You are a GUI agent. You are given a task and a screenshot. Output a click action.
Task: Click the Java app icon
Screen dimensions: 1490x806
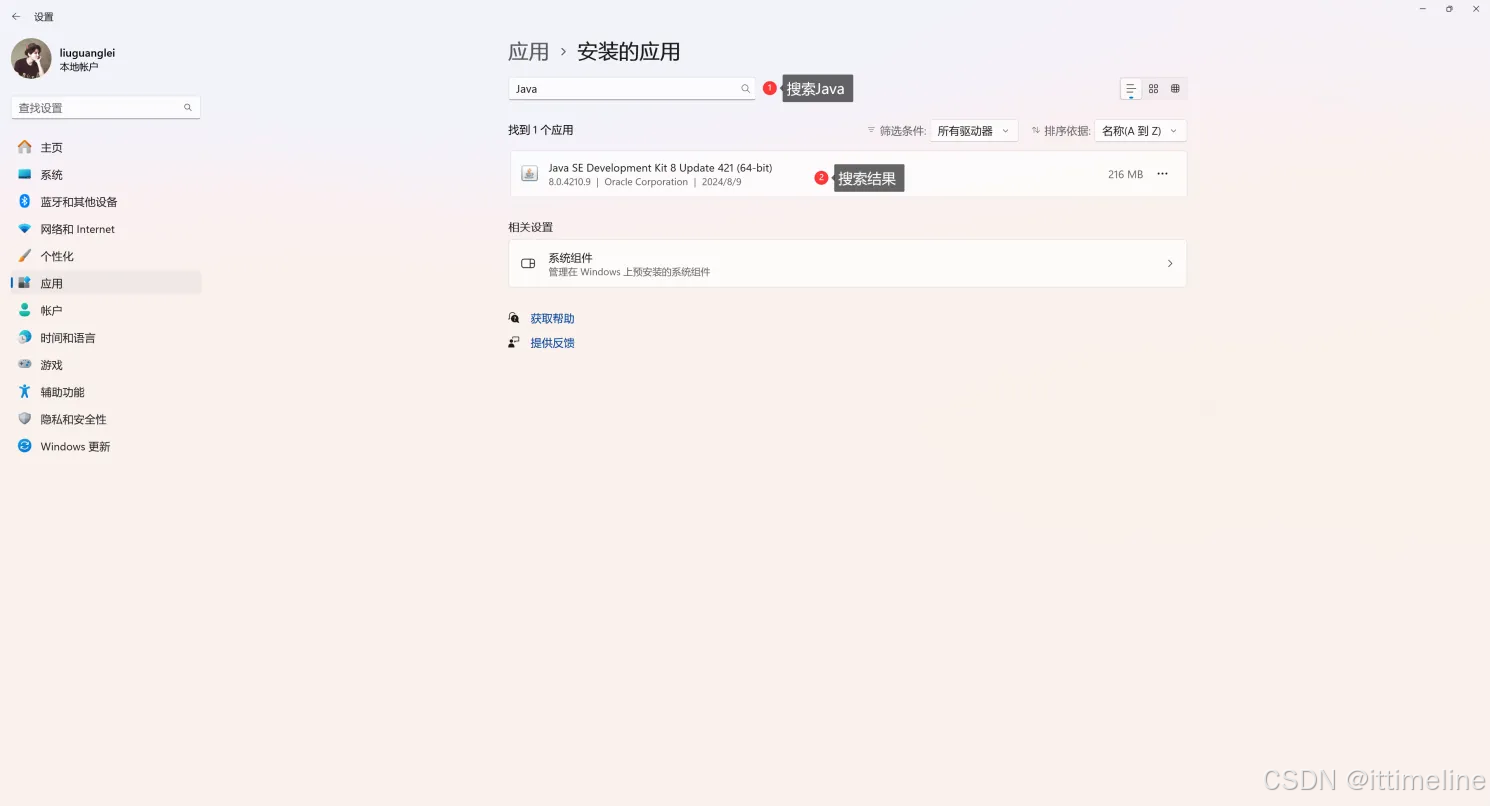point(530,174)
